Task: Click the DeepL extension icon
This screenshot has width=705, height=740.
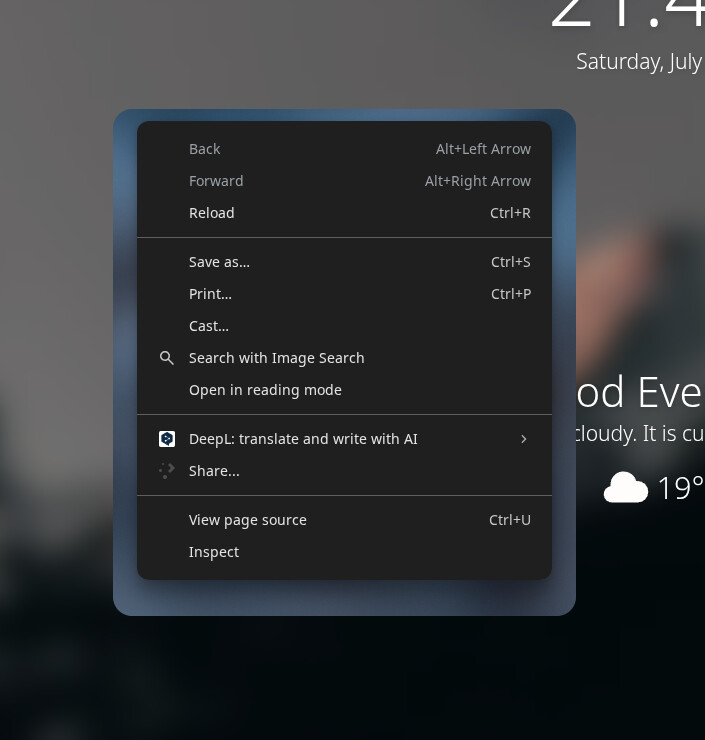Action: coord(167,439)
